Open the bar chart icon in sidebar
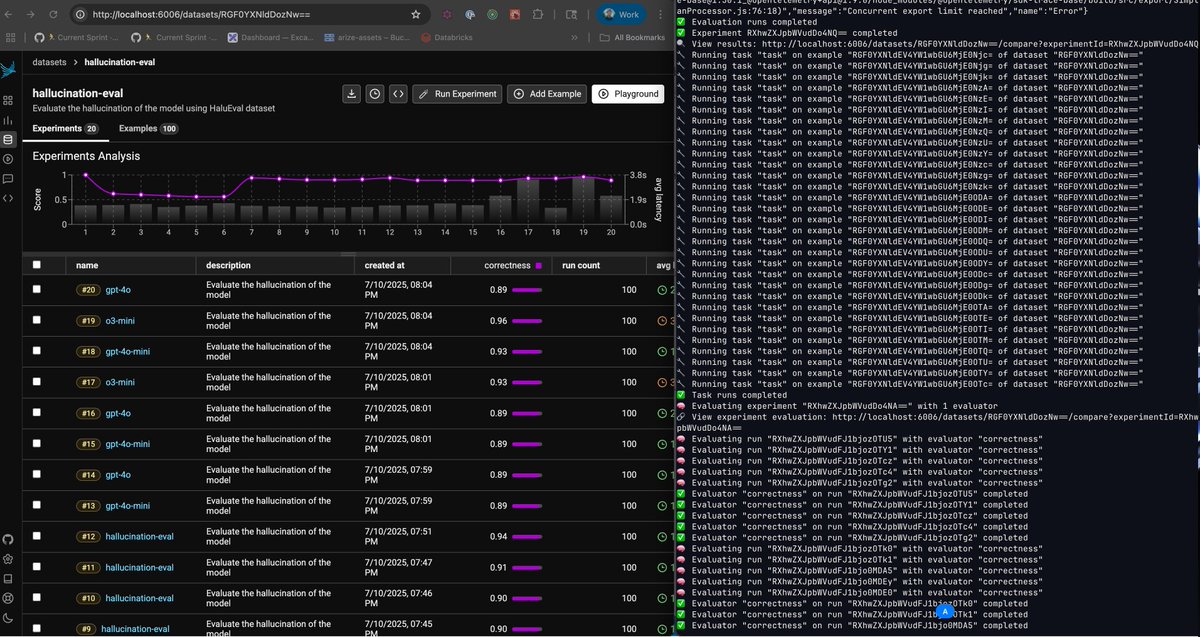 click(8, 121)
